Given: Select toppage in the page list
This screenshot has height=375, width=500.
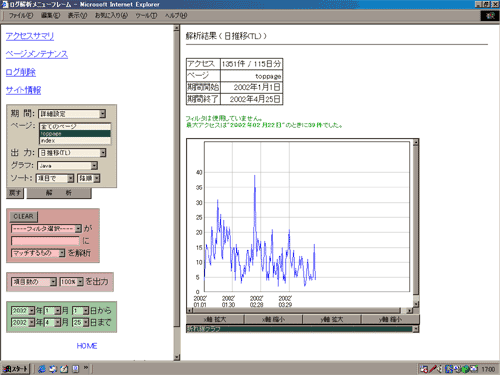Looking at the screenshot, I should pyautogui.click(x=75, y=134).
